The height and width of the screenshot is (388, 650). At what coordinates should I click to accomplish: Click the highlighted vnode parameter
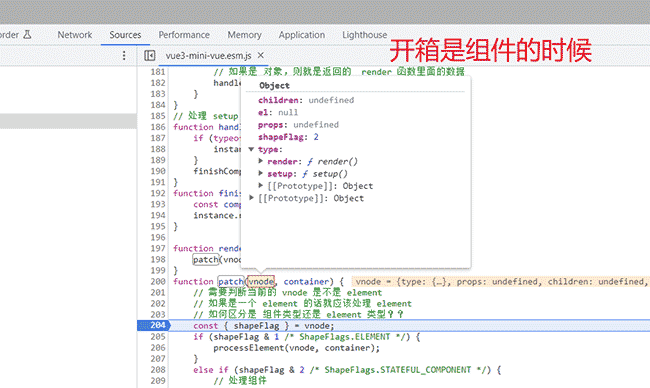coord(261,281)
